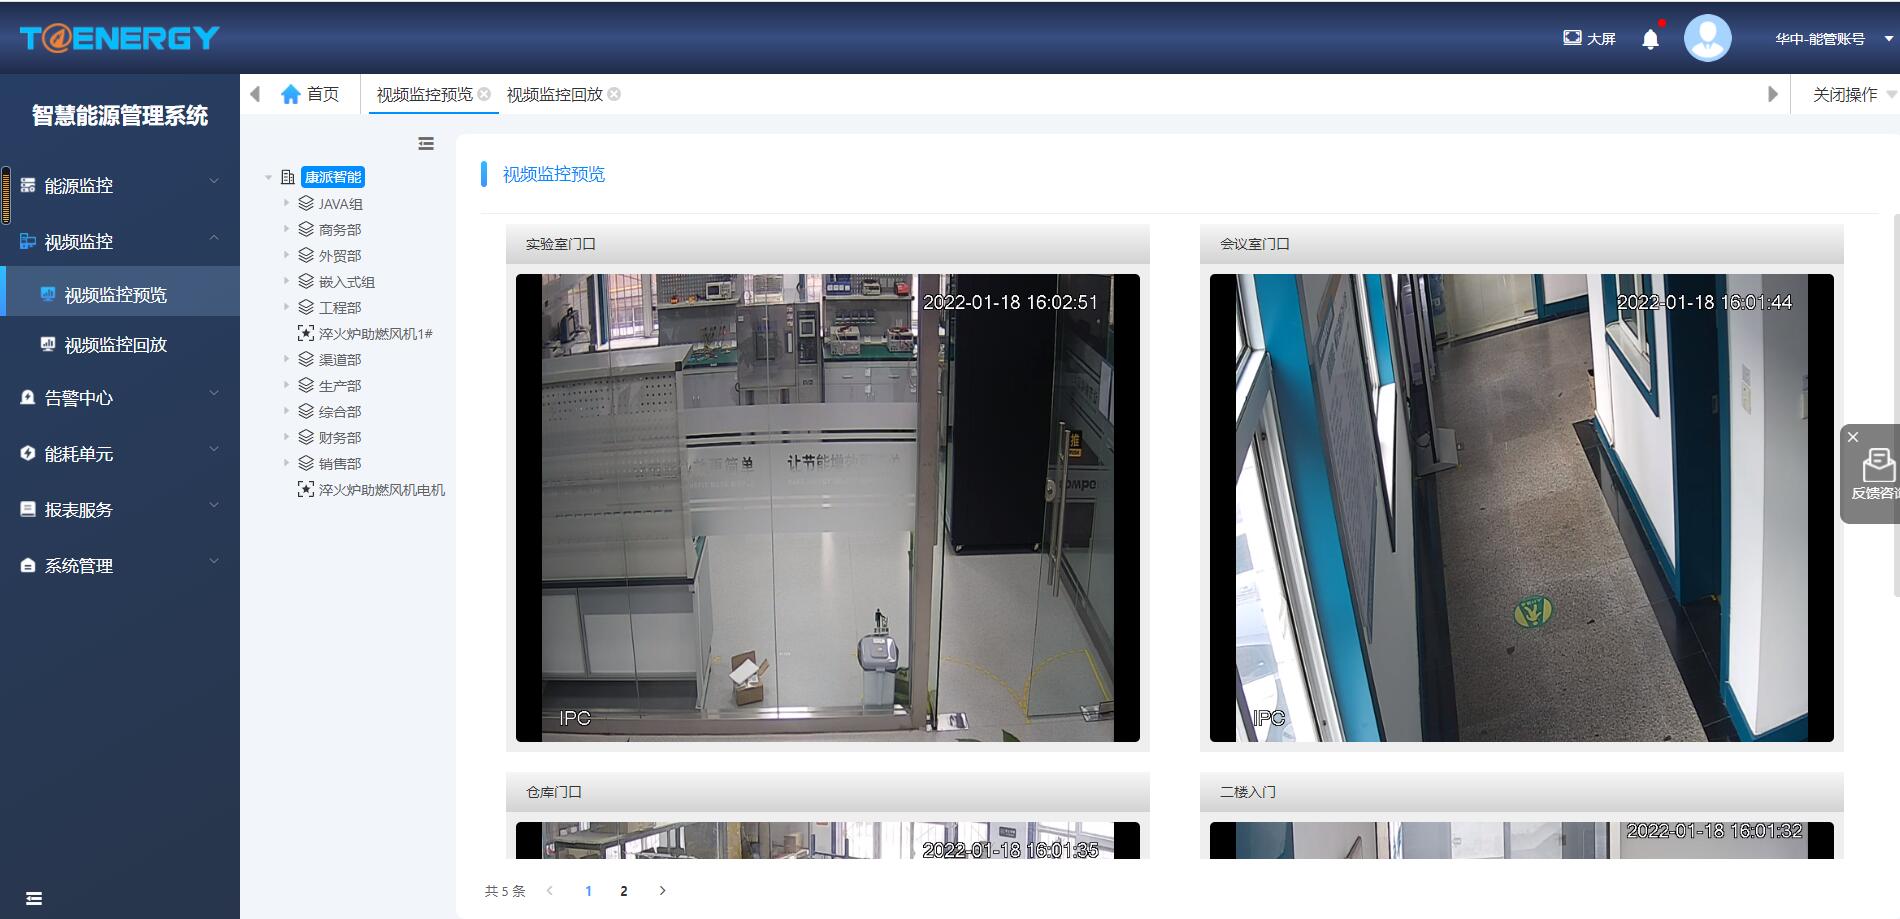Click the 能源监控 chevron arrow
The image size is (1900, 919).
point(213,181)
